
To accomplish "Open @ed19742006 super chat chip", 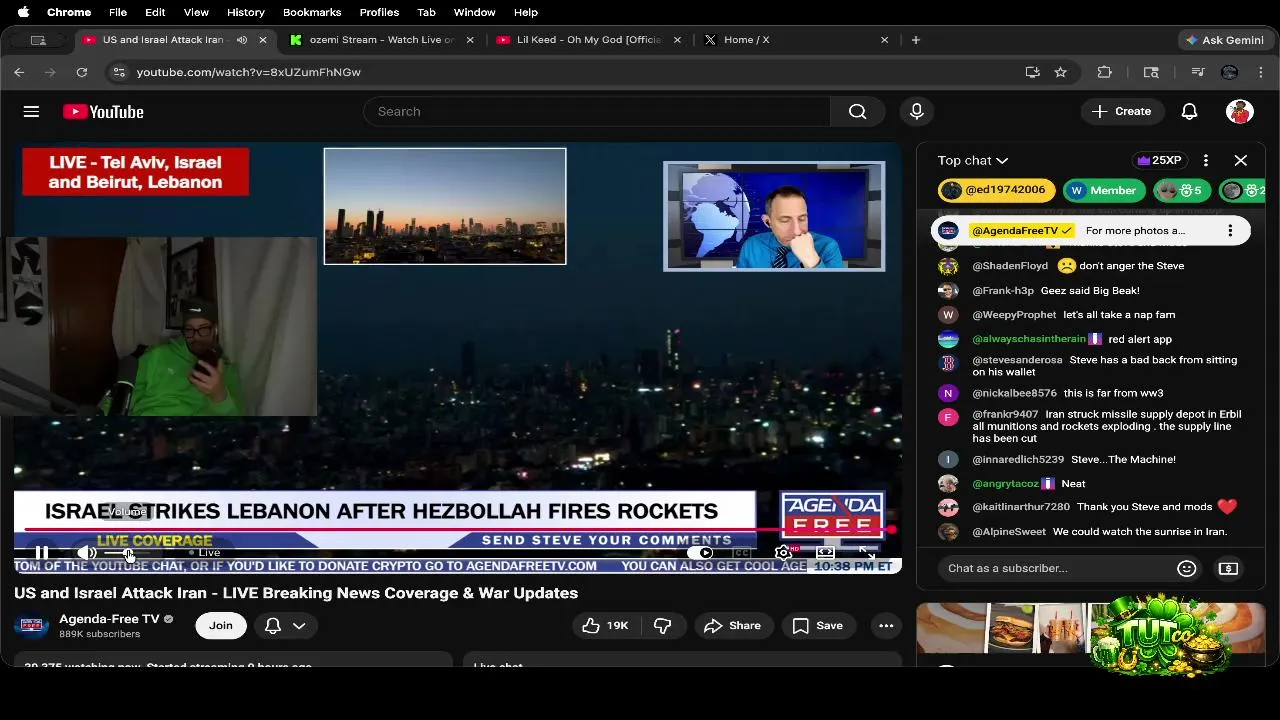I will [x=996, y=190].
